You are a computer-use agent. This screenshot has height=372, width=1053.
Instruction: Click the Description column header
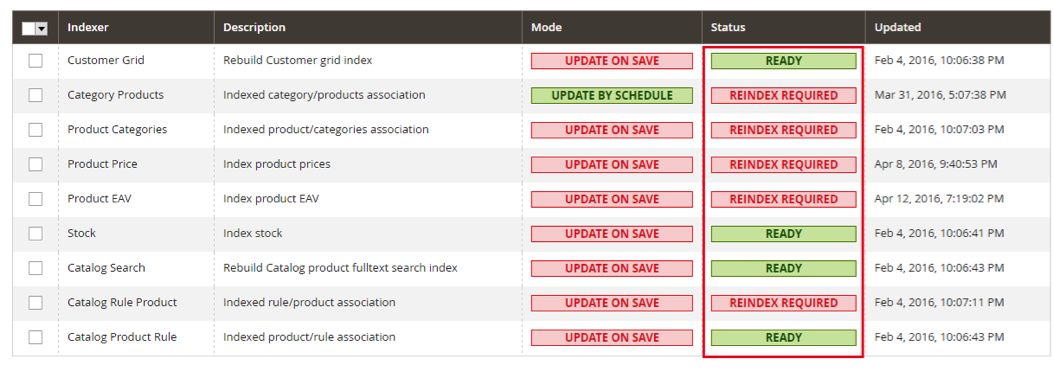coord(255,28)
